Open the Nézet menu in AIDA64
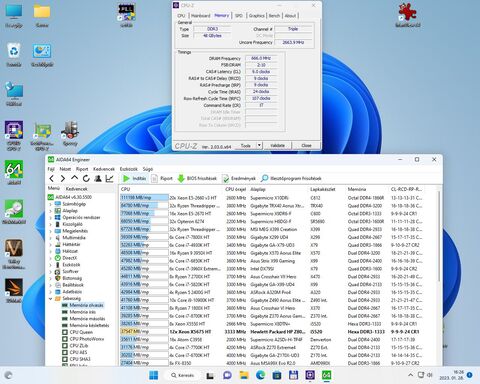480x384 pixels. tap(65, 169)
